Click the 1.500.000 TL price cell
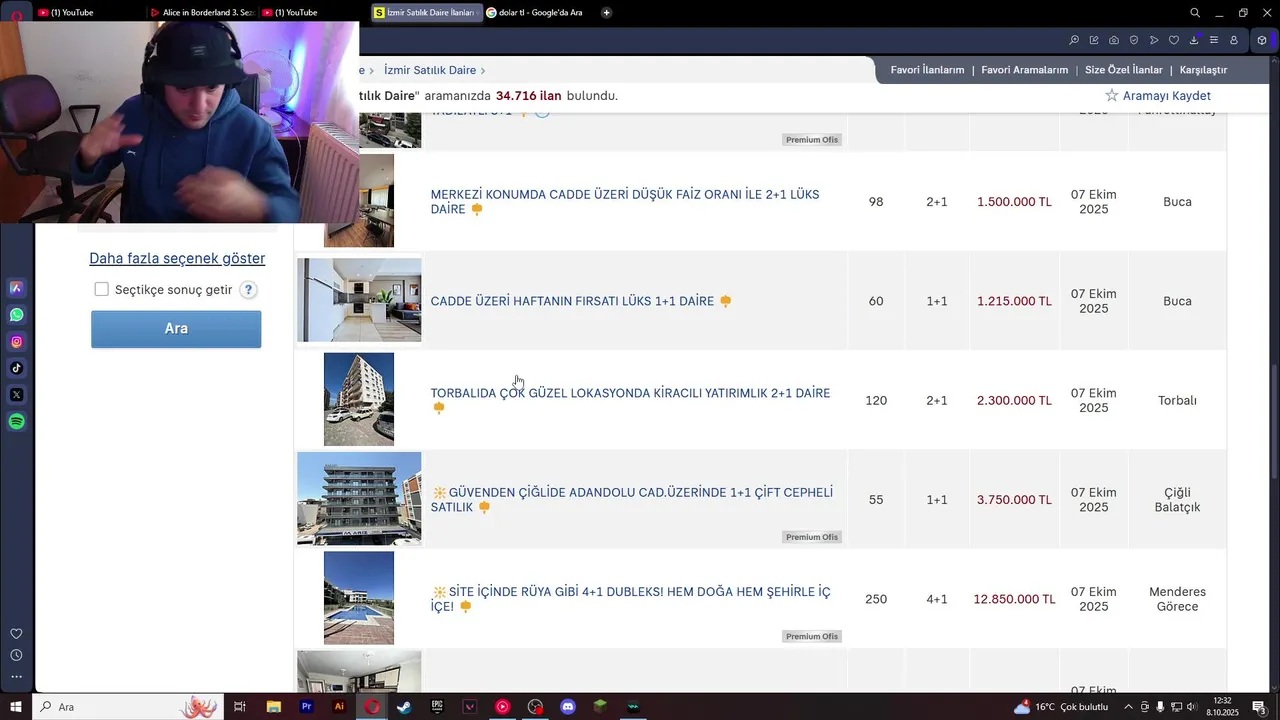 coord(1014,202)
